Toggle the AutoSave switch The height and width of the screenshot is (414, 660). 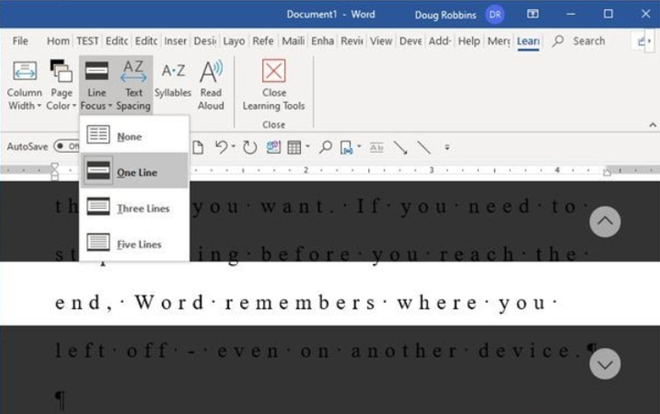point(67,146)
